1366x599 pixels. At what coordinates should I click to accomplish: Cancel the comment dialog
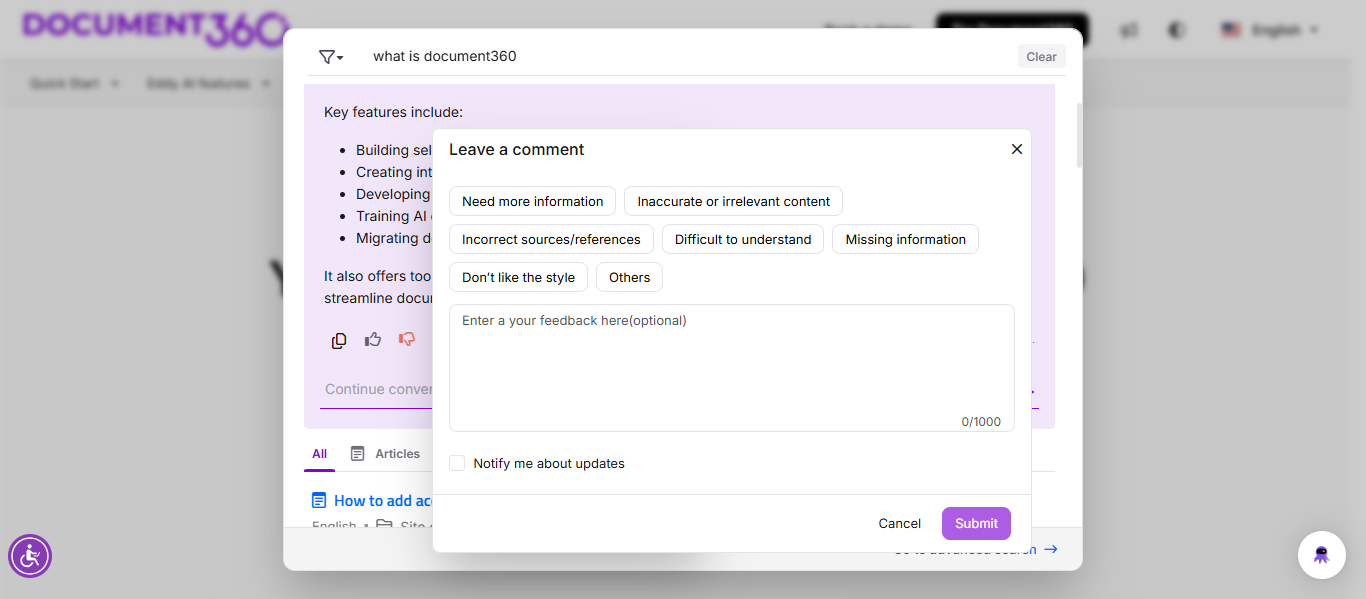tap(900, 523)
